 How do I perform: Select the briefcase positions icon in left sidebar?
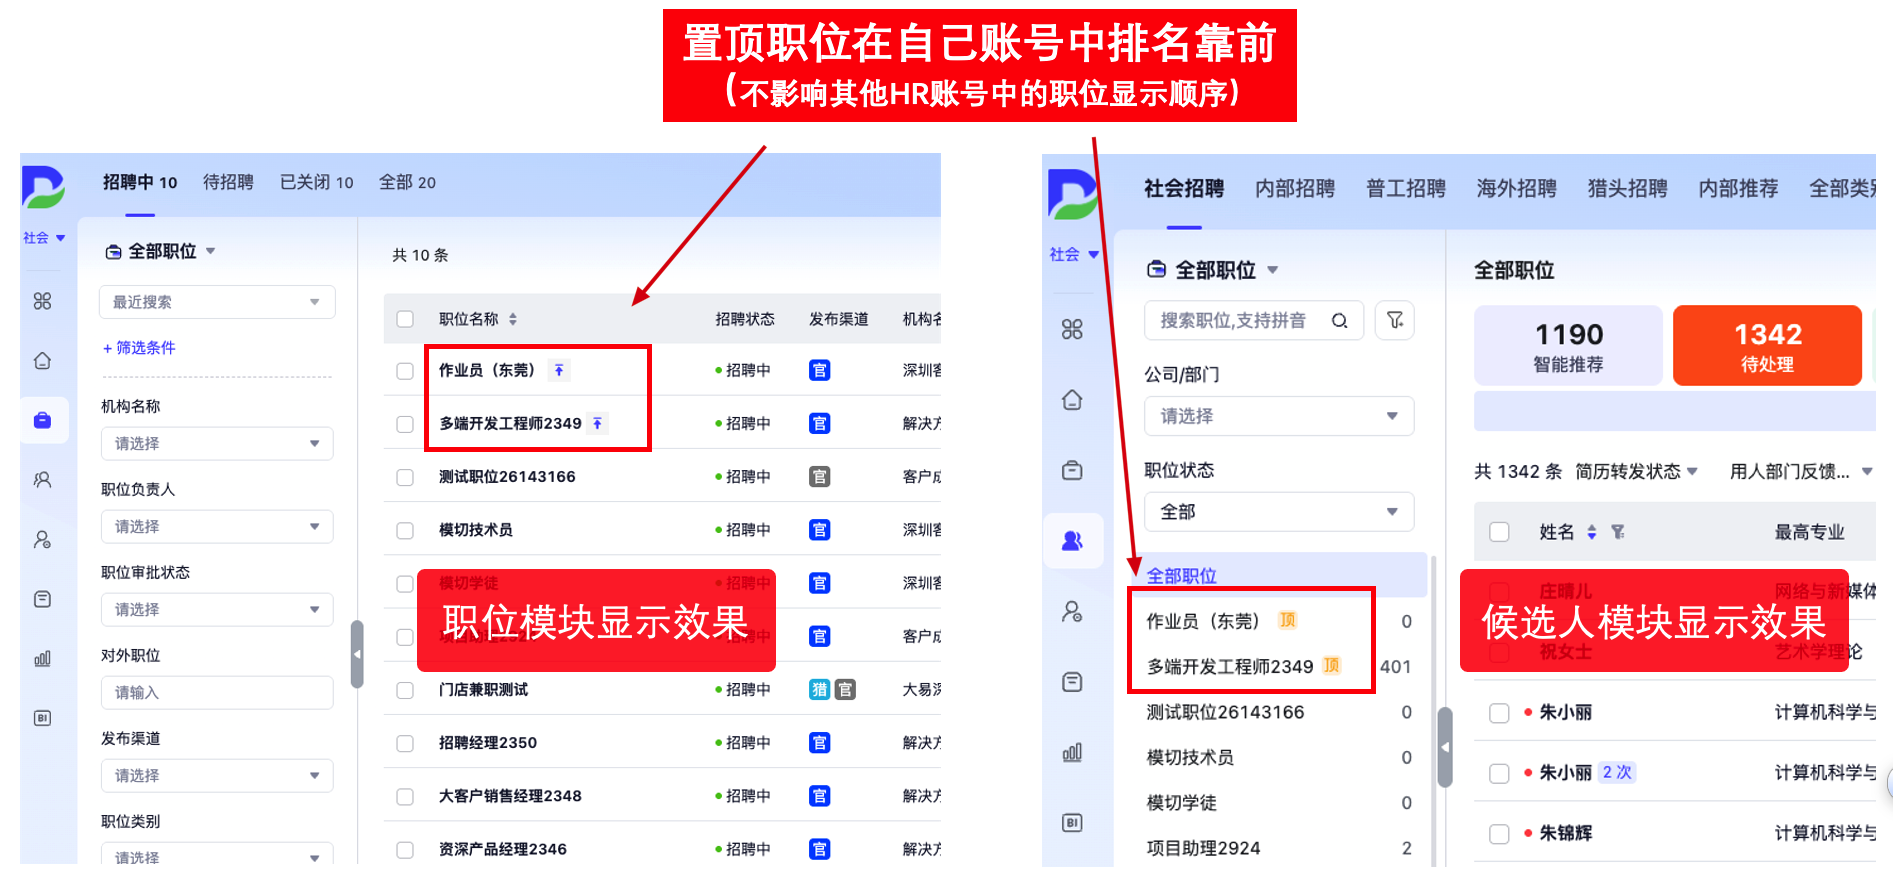click(x=42, y=420)
